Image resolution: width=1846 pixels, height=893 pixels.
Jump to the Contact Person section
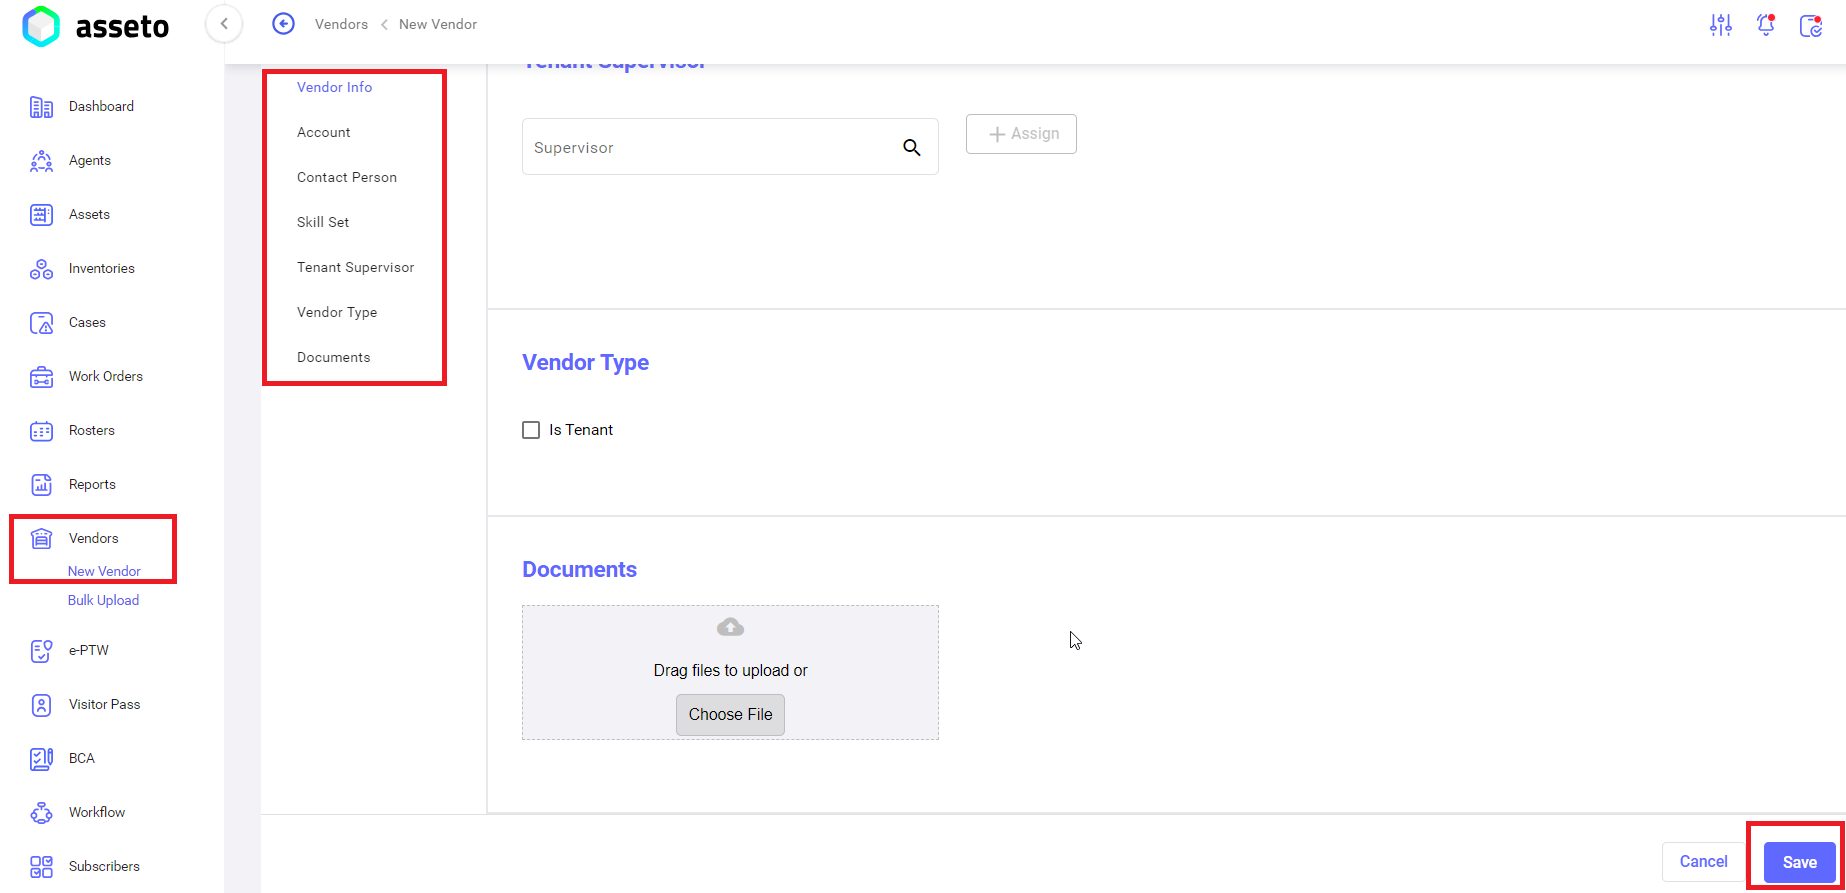click(346, 177)
